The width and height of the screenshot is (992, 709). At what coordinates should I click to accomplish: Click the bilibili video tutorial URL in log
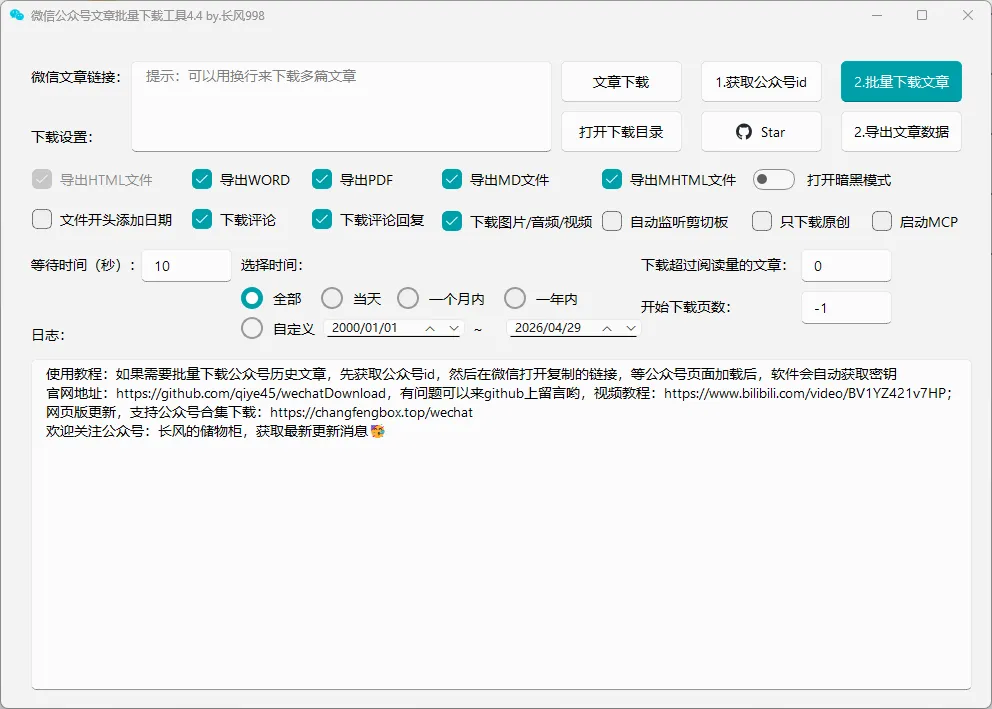pos(805,393)
